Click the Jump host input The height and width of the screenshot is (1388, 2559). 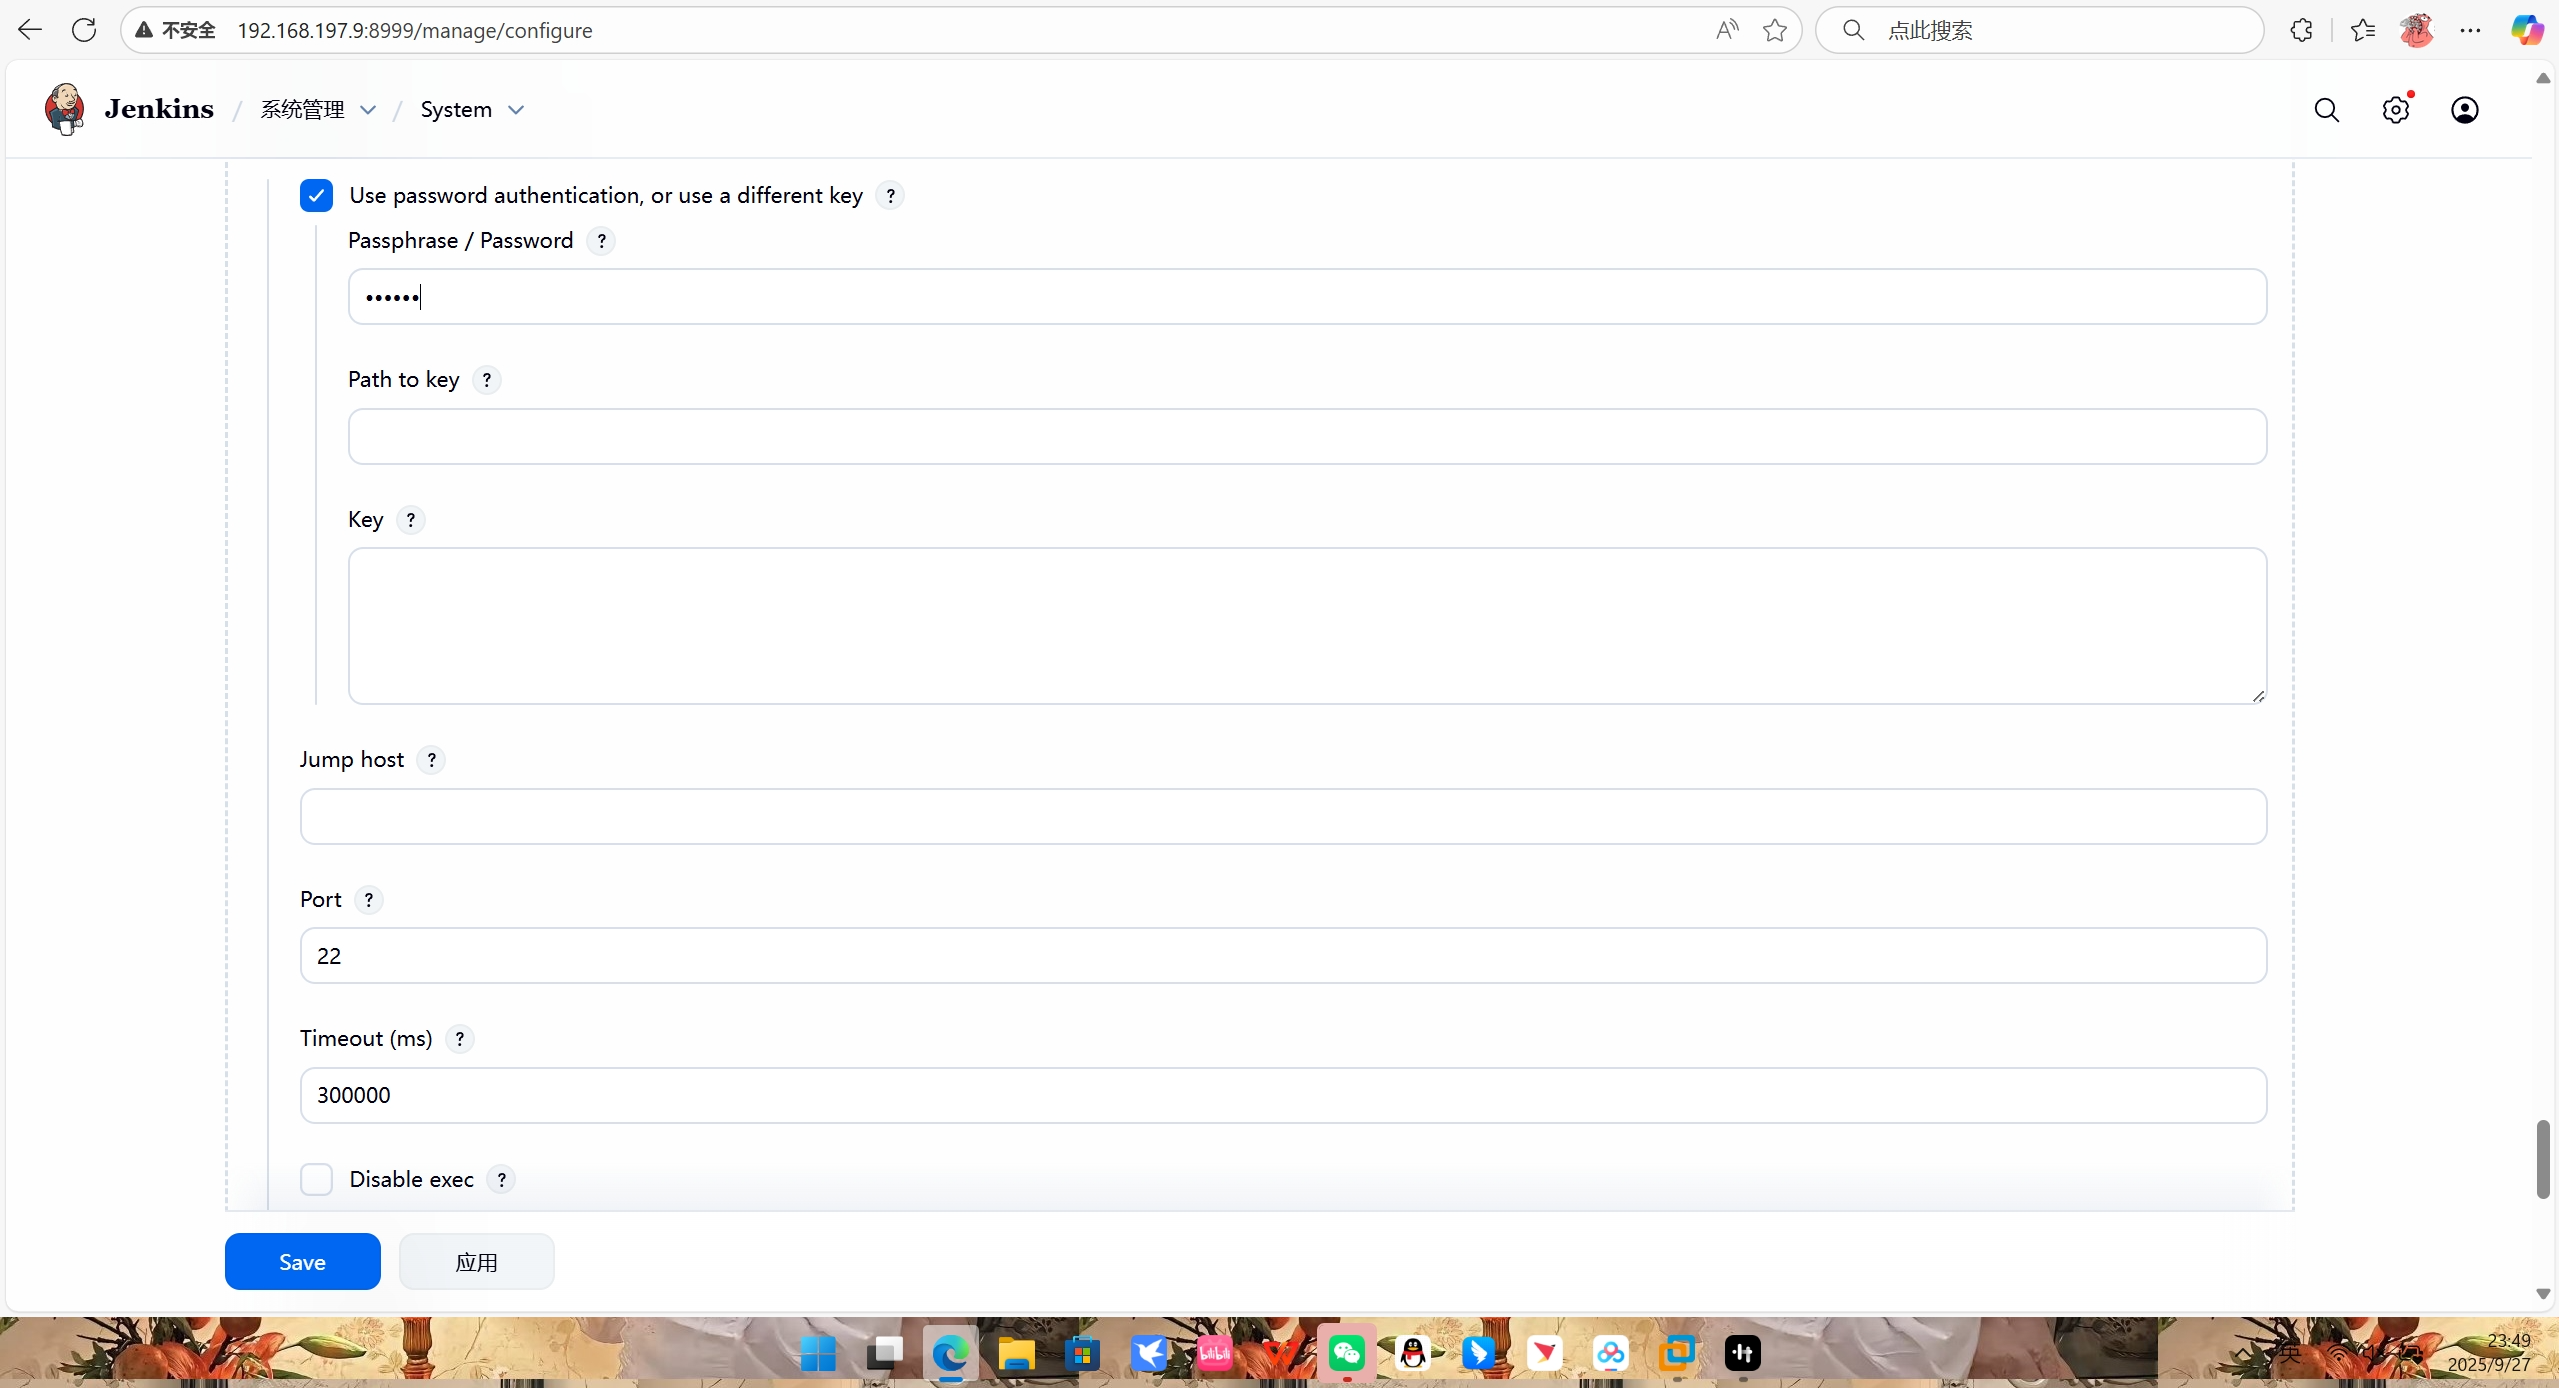1283,817
